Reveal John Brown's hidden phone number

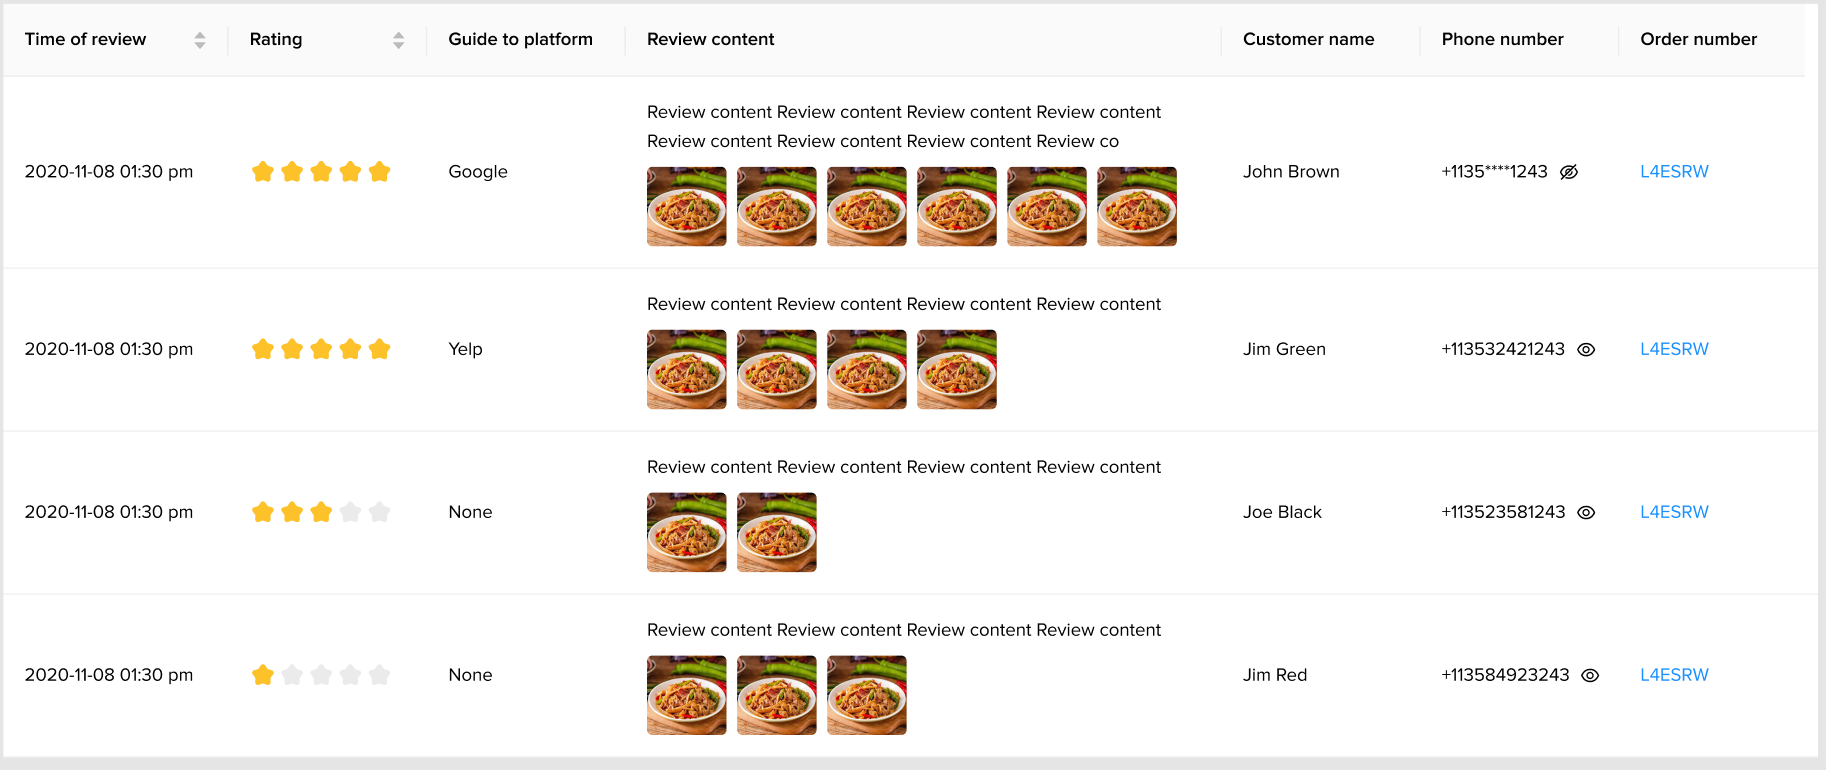[1569, 172]
